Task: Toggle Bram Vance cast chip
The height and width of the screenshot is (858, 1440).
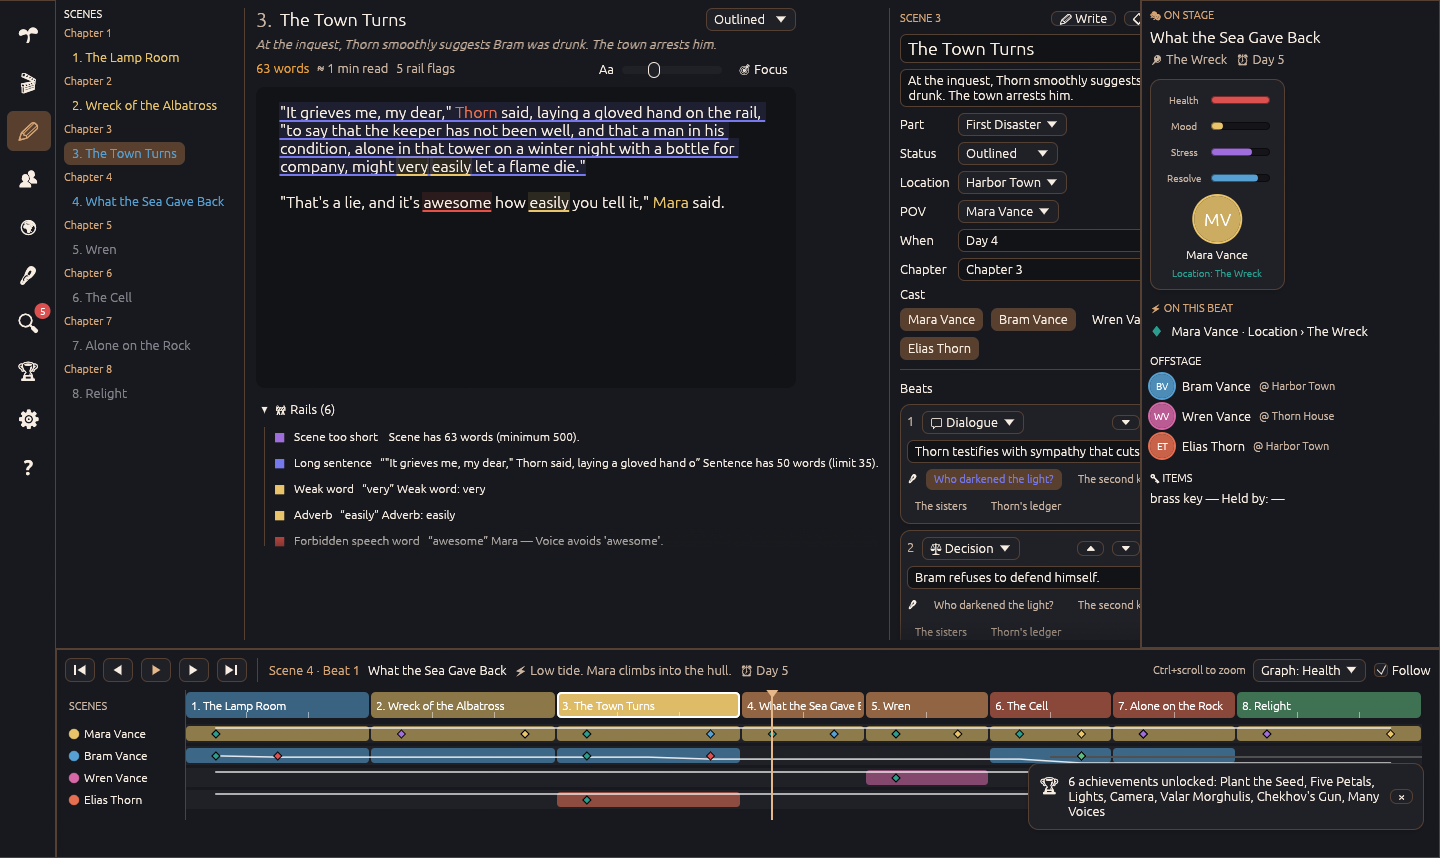Action: pos(1033,319)
